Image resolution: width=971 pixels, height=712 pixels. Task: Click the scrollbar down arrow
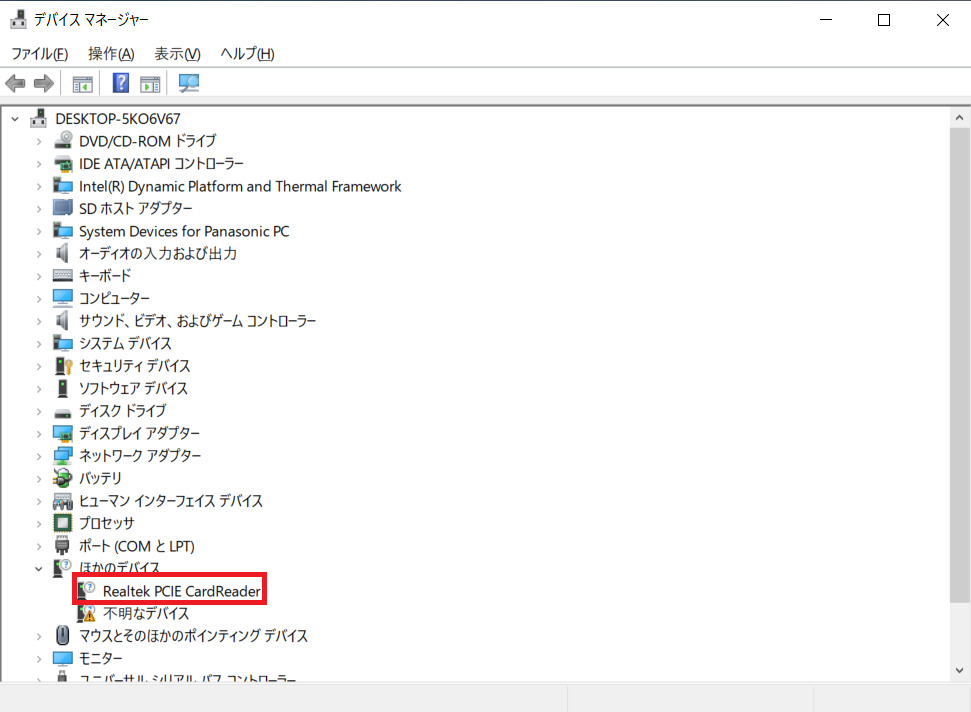point(959,671)
